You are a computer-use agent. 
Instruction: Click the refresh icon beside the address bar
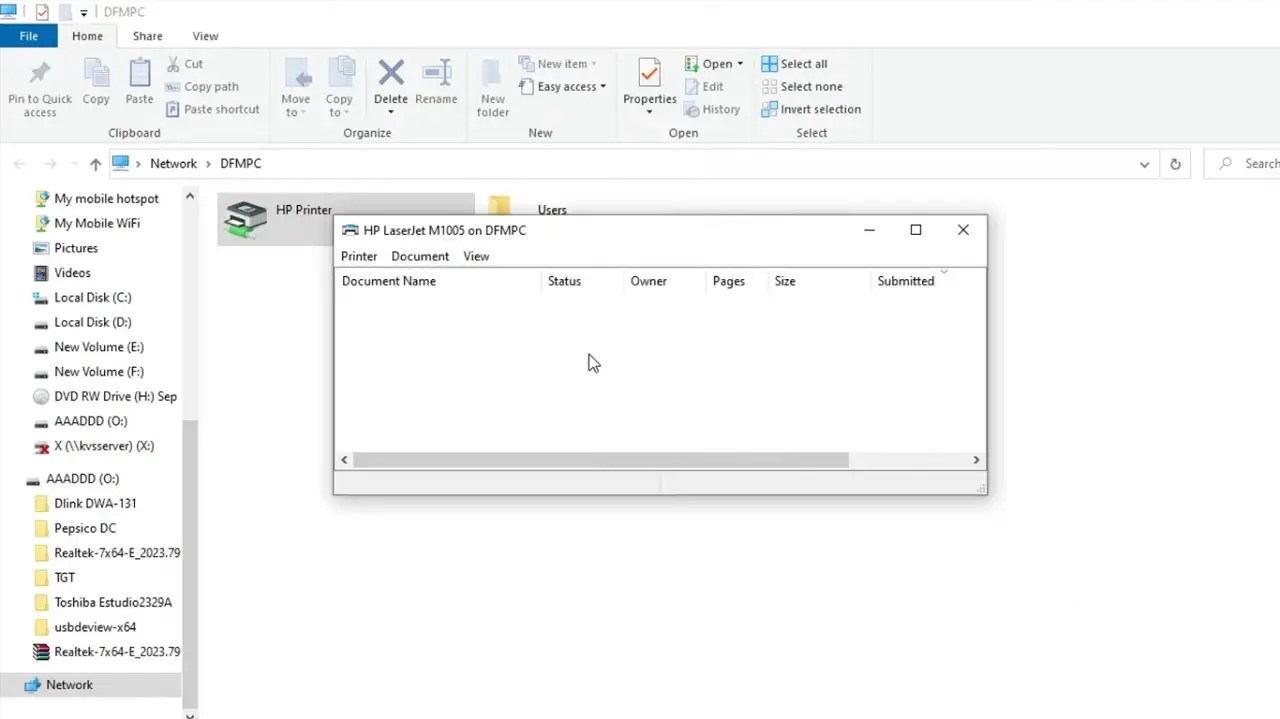pyautogui.click(x=1175, y=163)
